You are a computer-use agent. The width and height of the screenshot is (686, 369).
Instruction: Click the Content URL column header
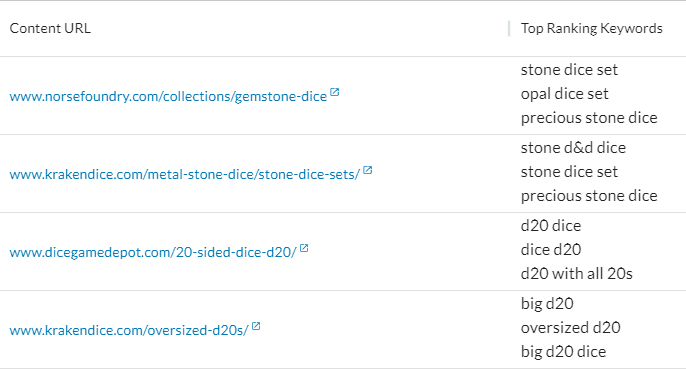tap(50, 28)
